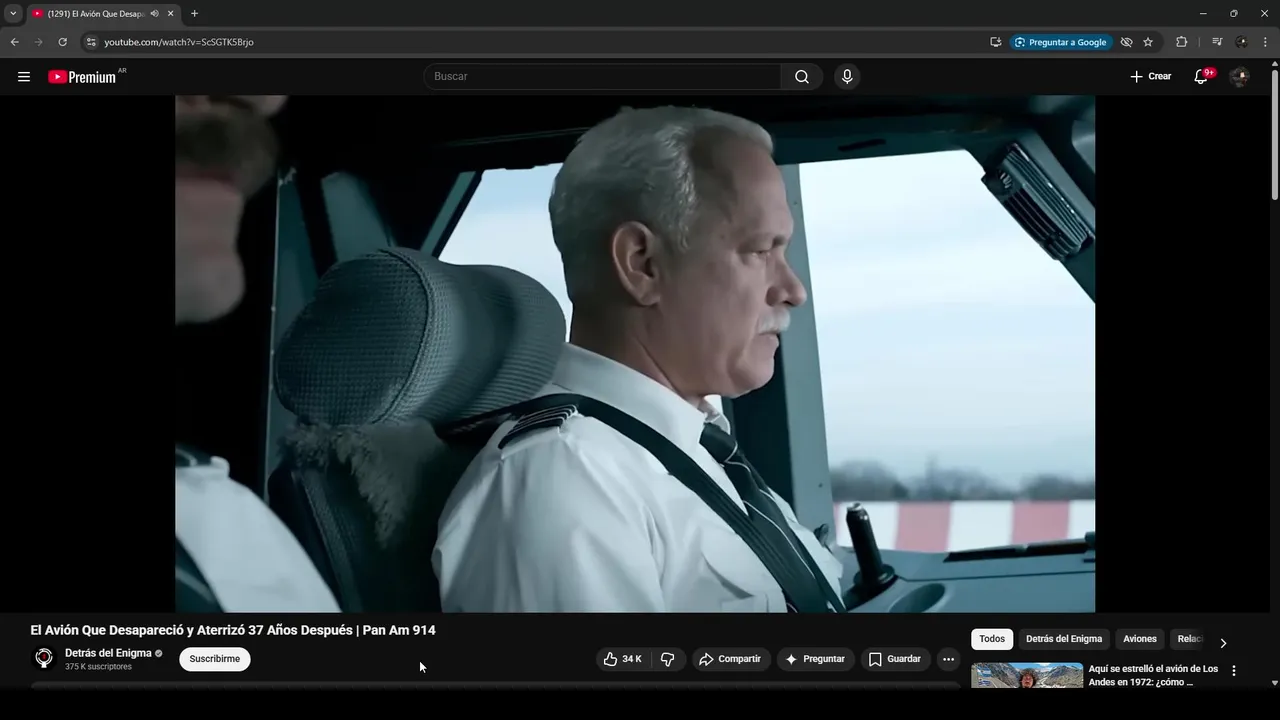Click the magnifier search button
This screenshot has width=1280, height=720.
coord(802,77)
